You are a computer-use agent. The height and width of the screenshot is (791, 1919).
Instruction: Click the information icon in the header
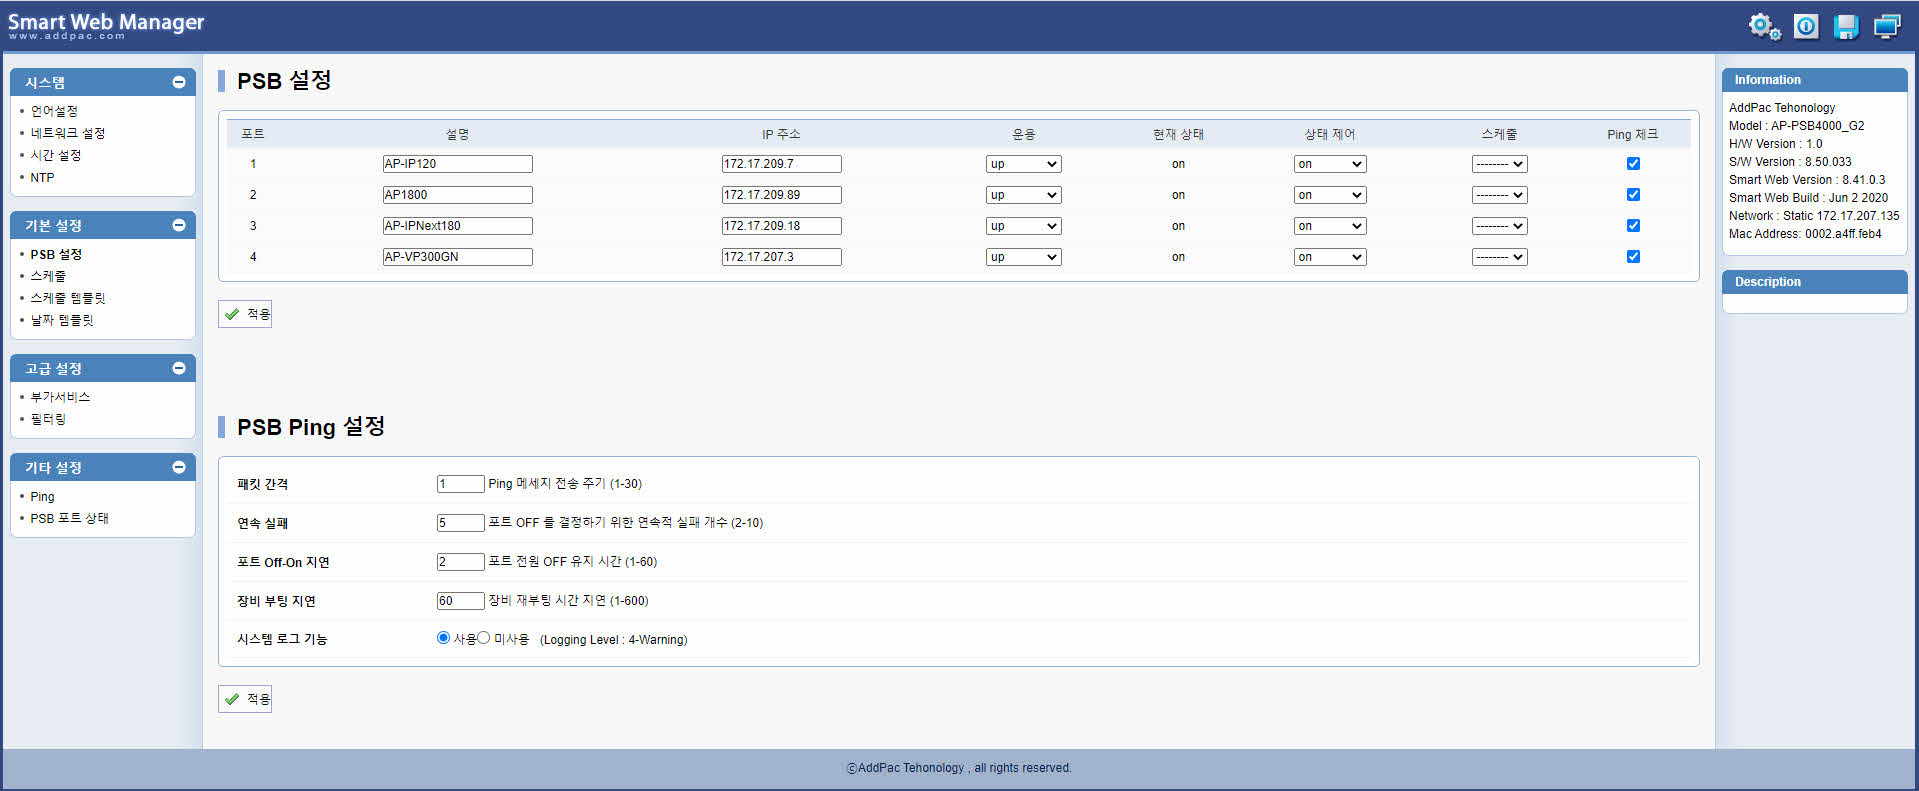click(x=1806, y=27)
